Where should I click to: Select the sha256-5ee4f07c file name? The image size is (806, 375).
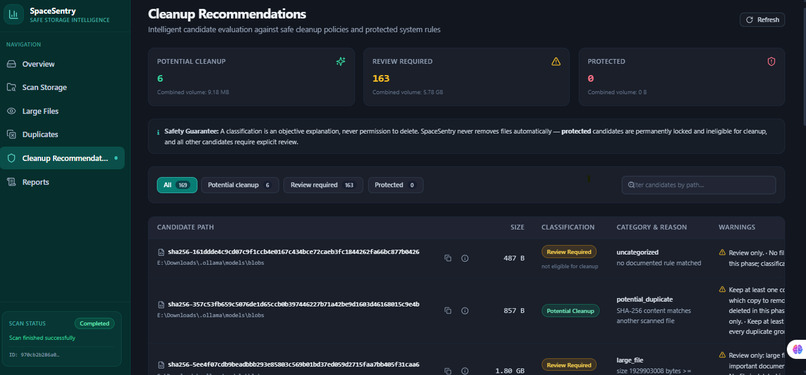[x=294, y=365]
